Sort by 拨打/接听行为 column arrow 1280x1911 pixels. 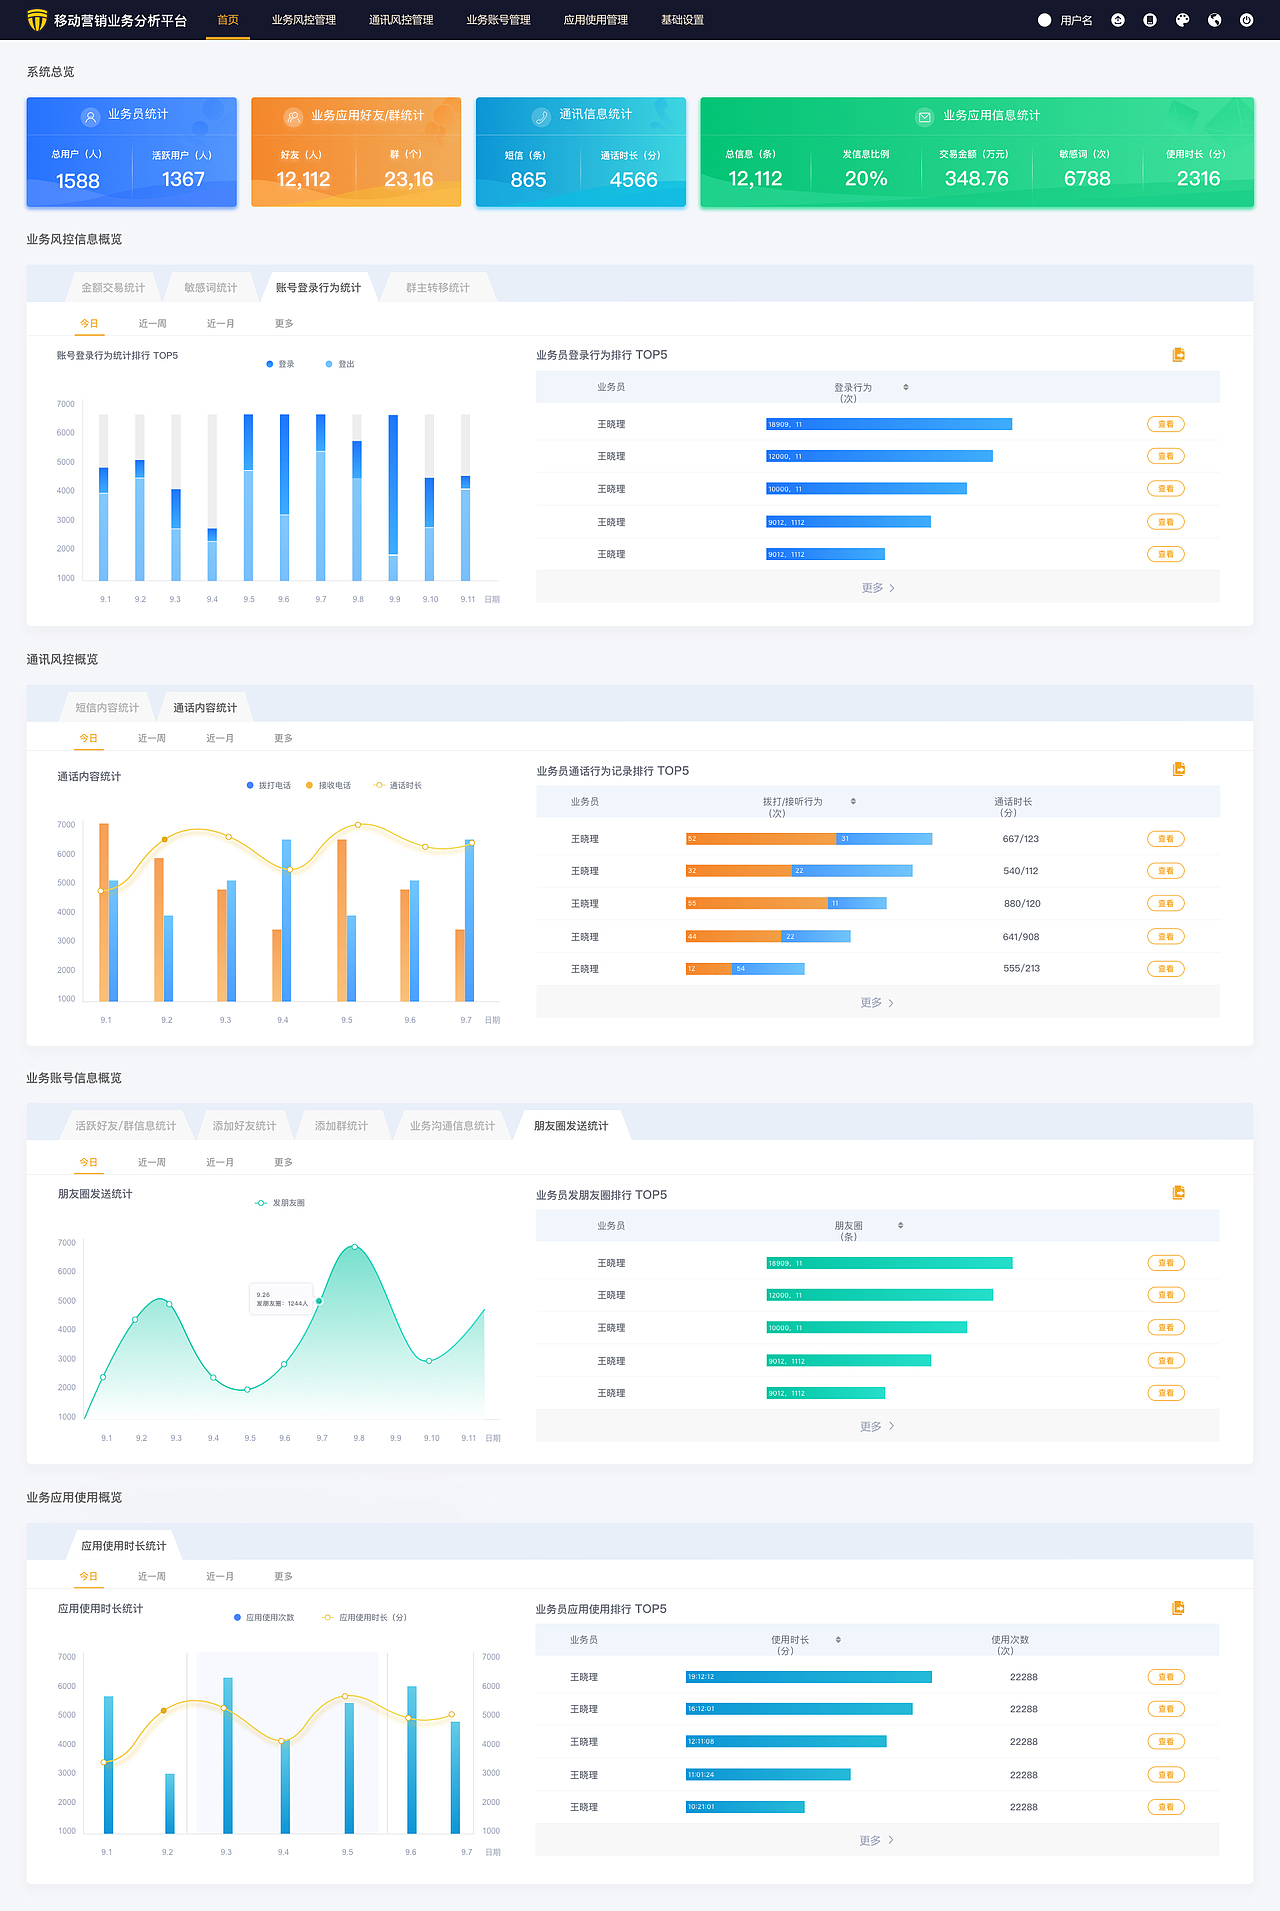[x=853, y=801]
